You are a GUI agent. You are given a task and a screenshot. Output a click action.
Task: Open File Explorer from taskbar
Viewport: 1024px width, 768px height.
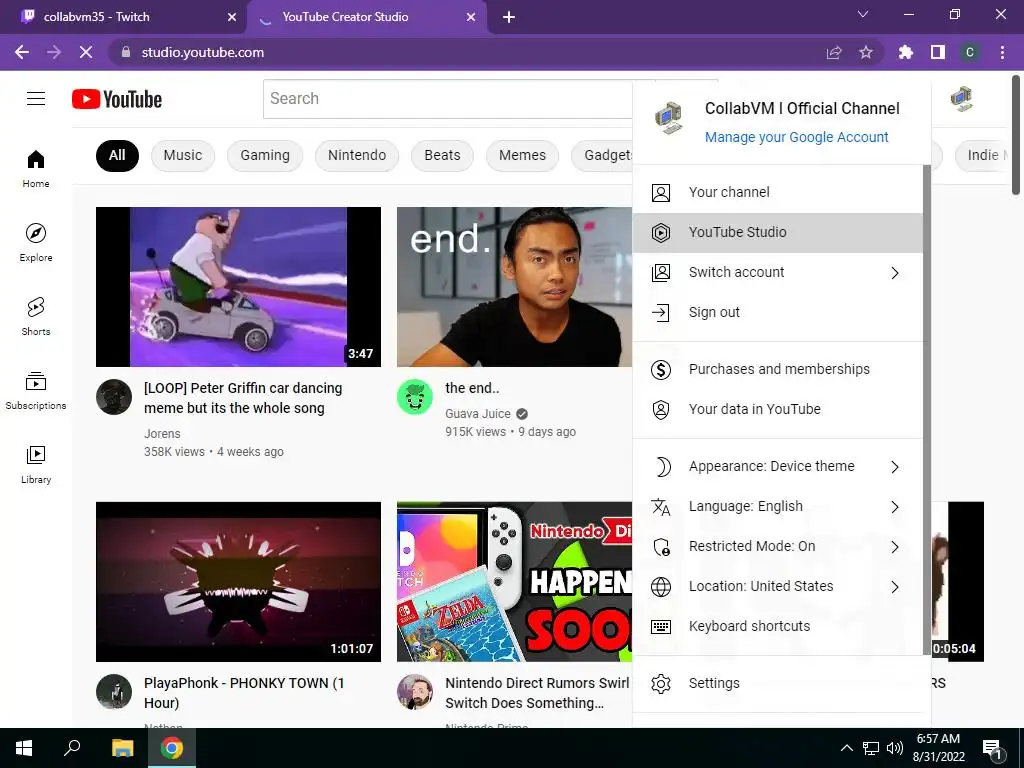coord(122,748)
